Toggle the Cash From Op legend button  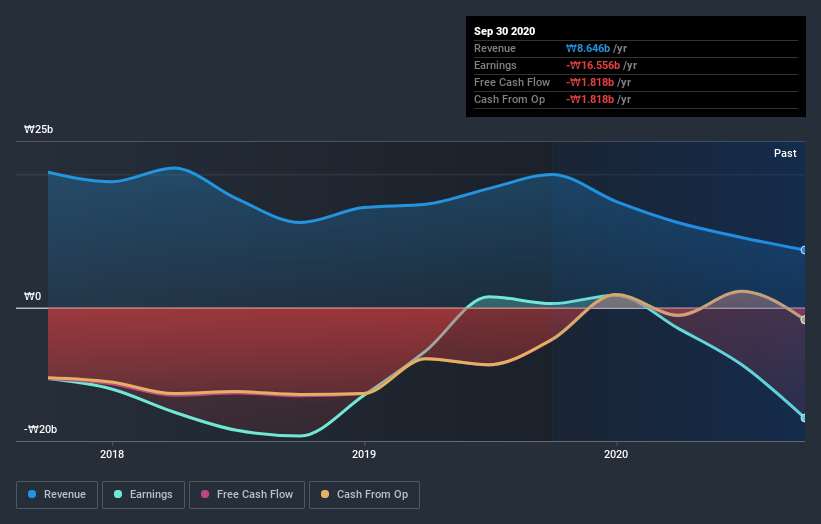point(364,495)
